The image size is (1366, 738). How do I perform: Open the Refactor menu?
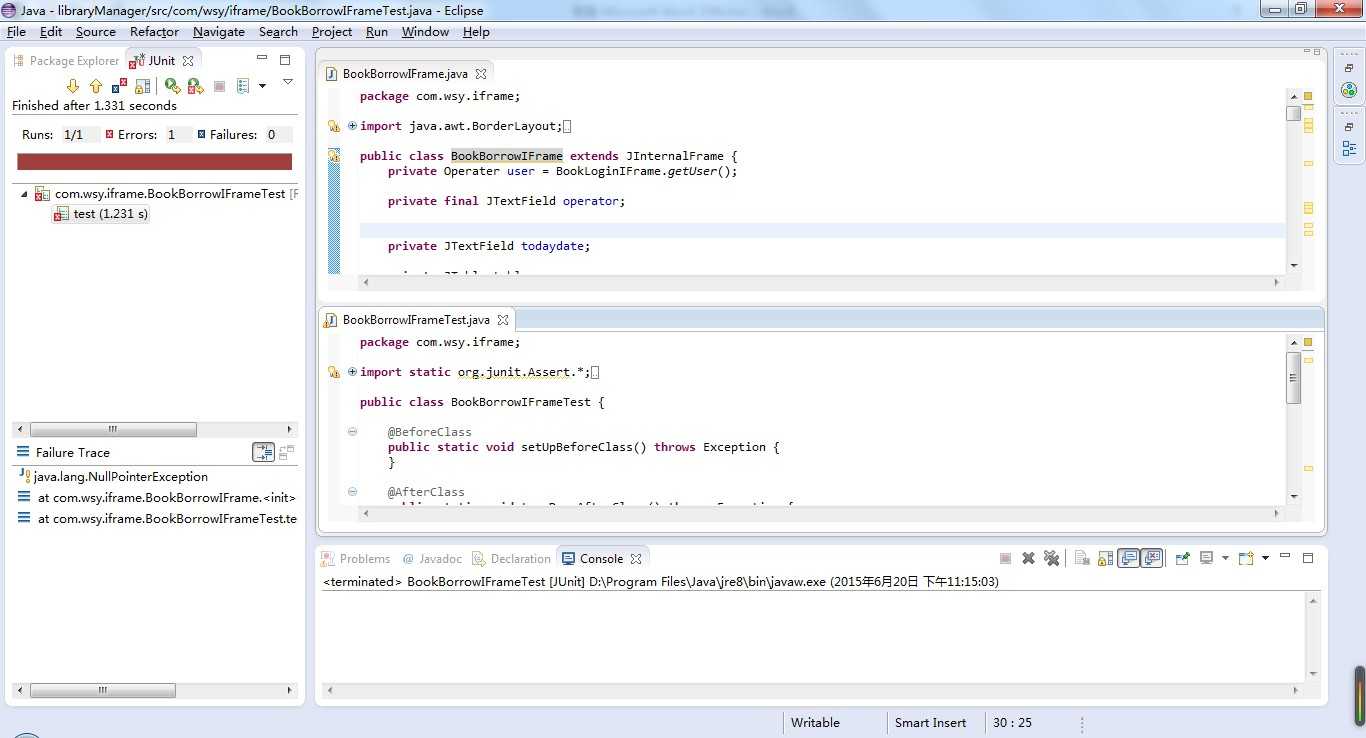[154, 32]
